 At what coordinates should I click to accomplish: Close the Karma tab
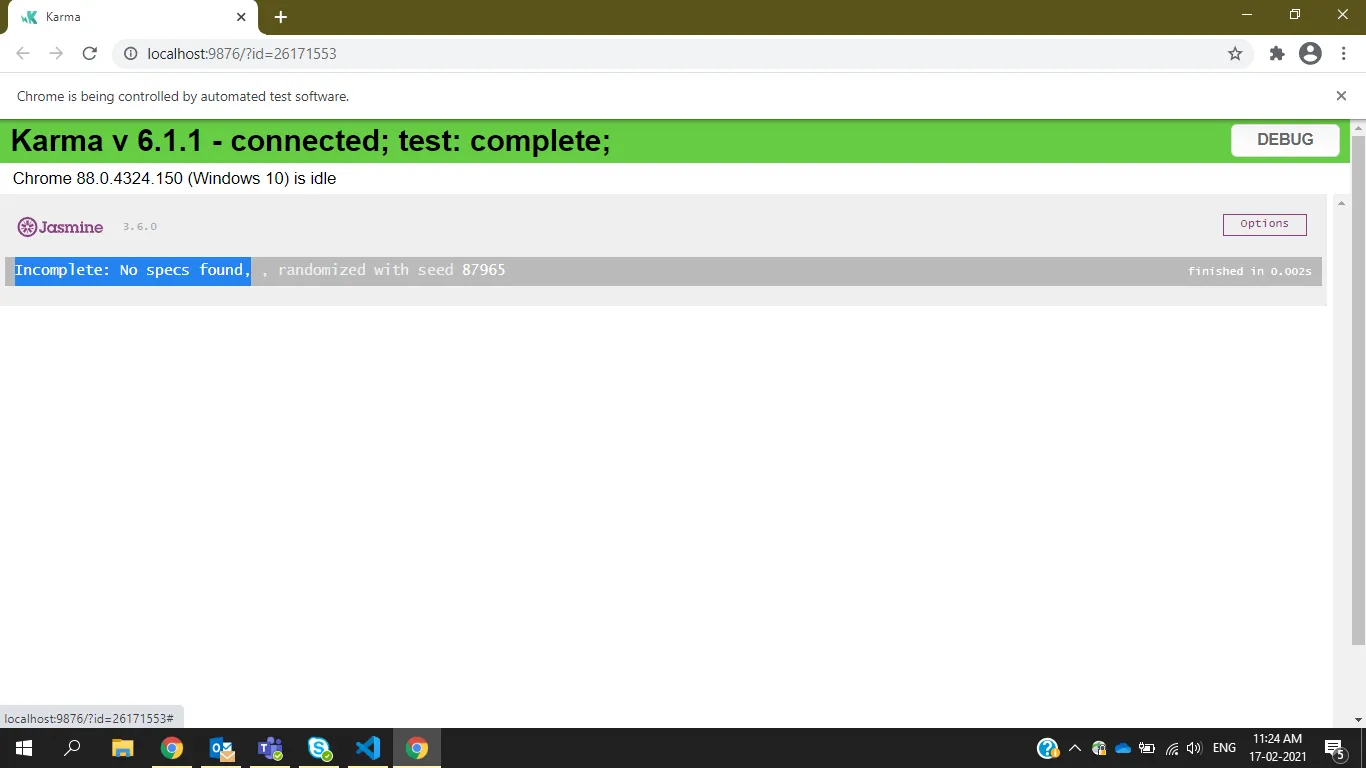[241, 17]
